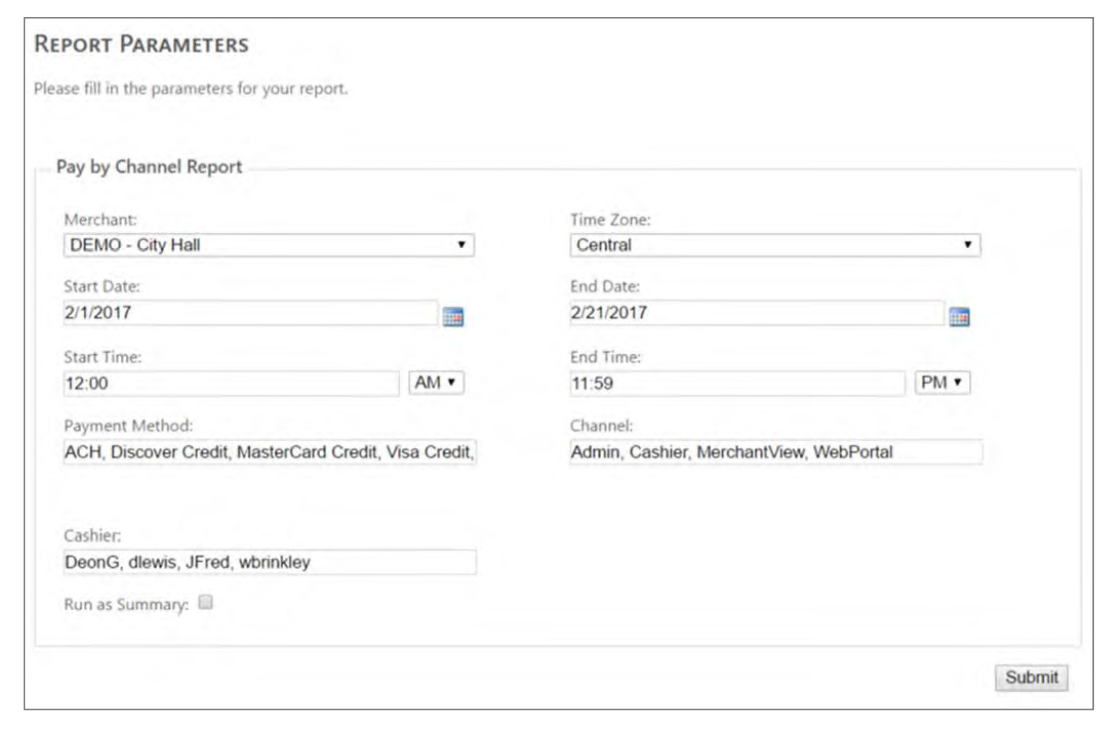1118x732 pixels.
Task: Open the Start Time AM selector
Action: click(x=439, y=382)
